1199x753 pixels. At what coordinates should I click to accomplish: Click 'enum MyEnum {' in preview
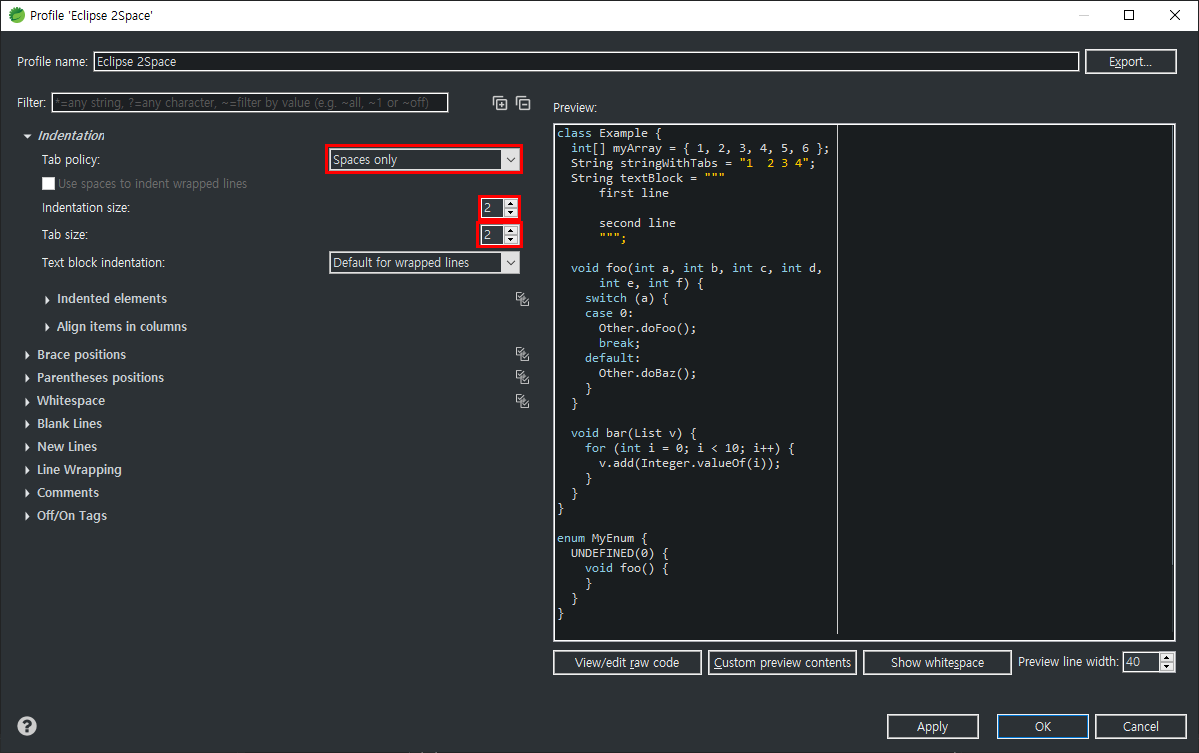tap(602, 538)
